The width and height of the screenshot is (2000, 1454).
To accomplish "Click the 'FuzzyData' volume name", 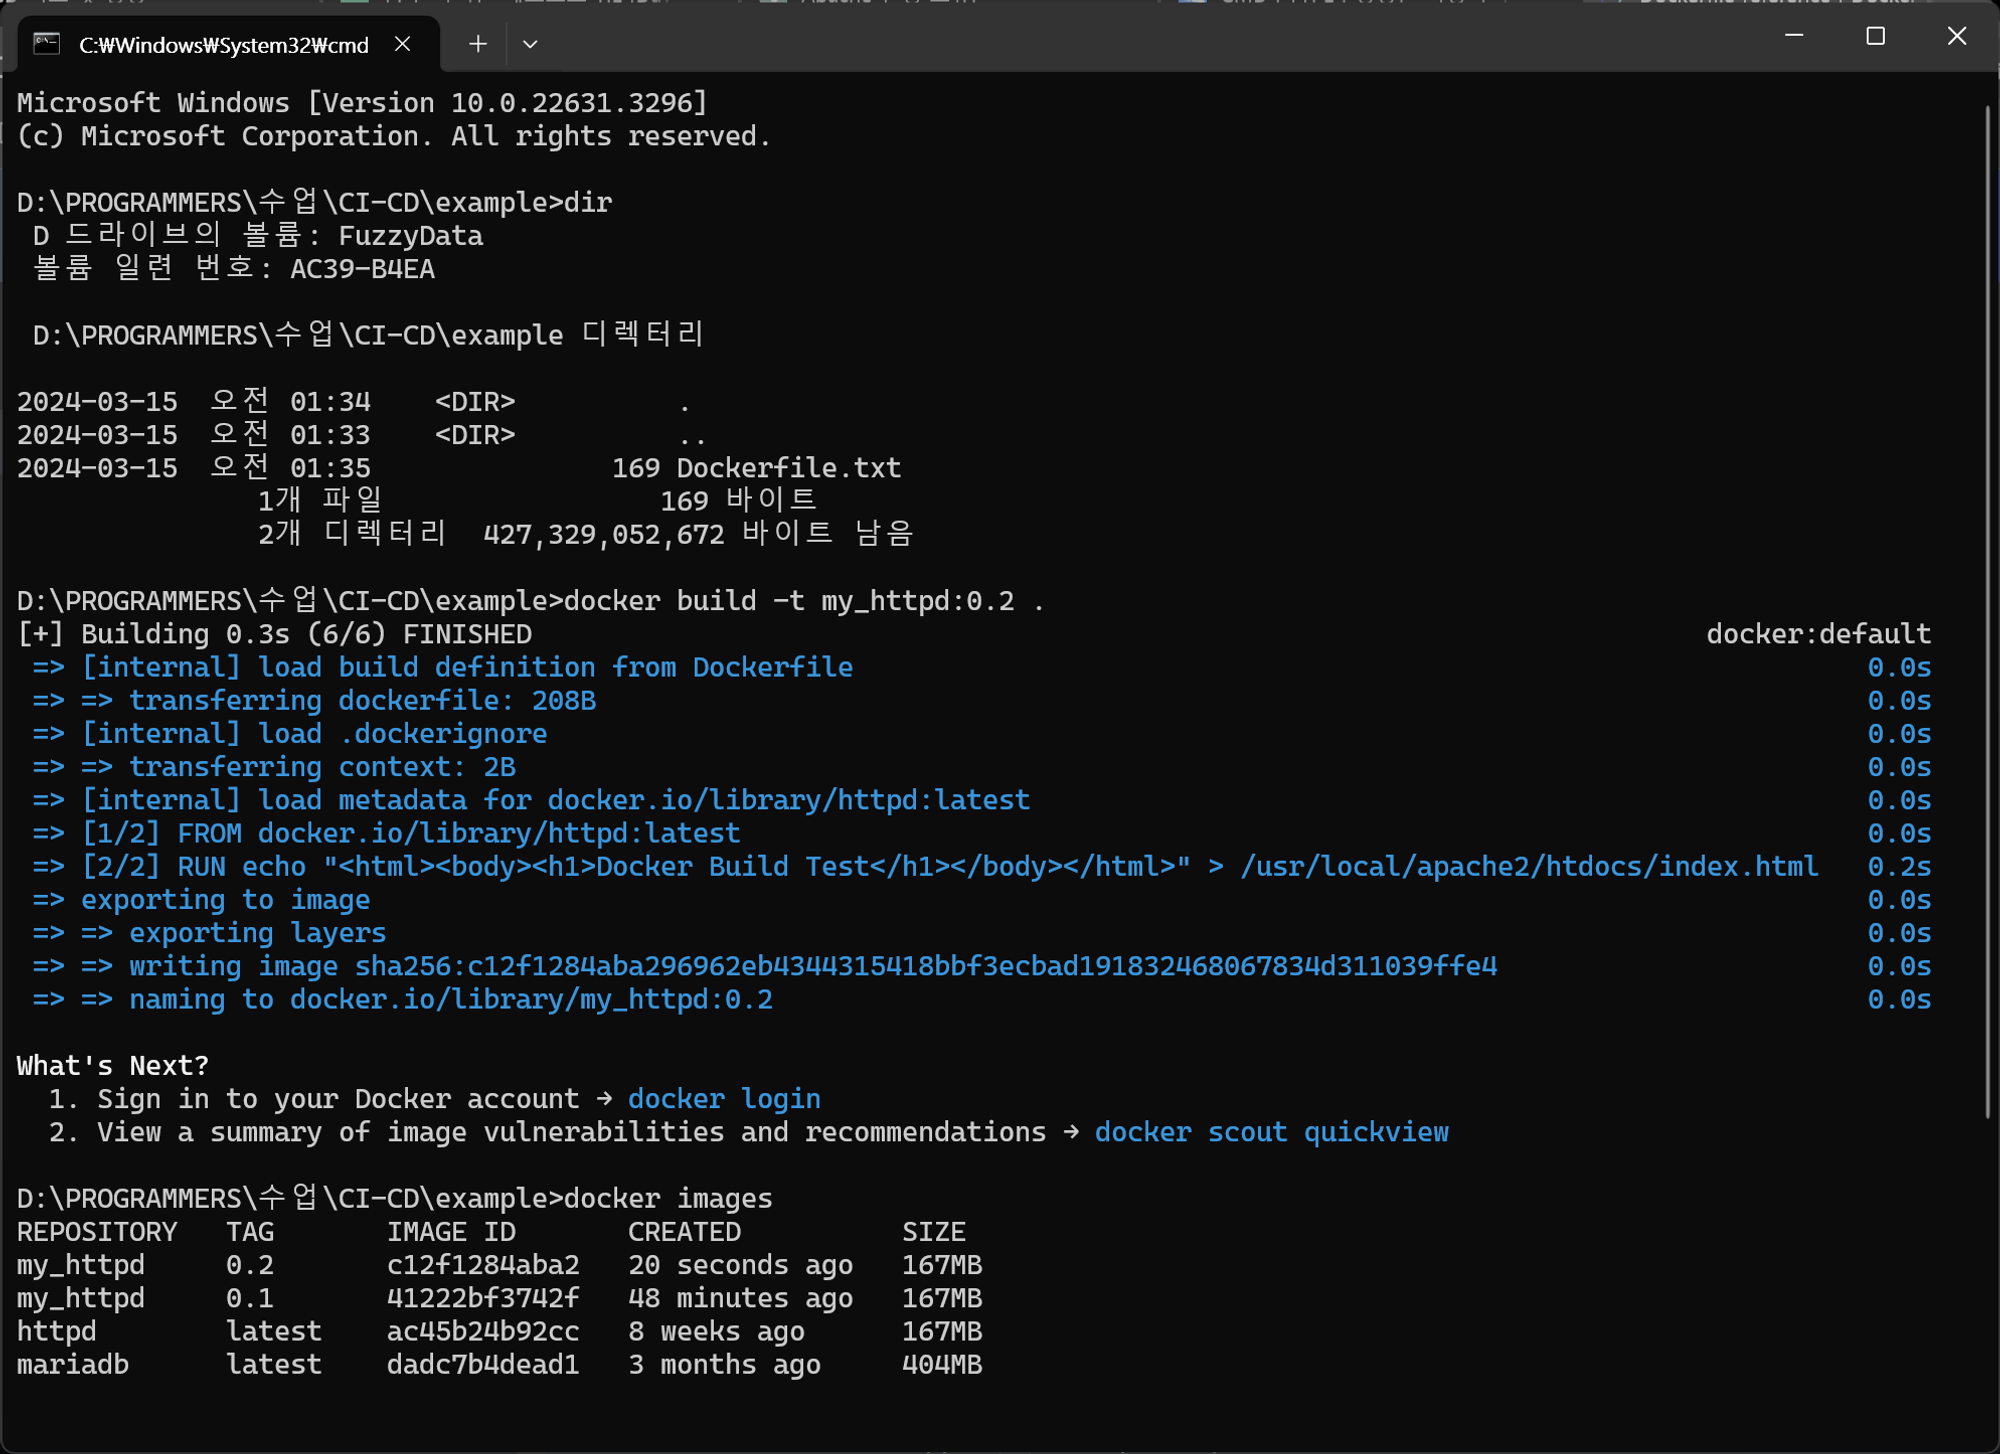I will click(x=411, y=236).
